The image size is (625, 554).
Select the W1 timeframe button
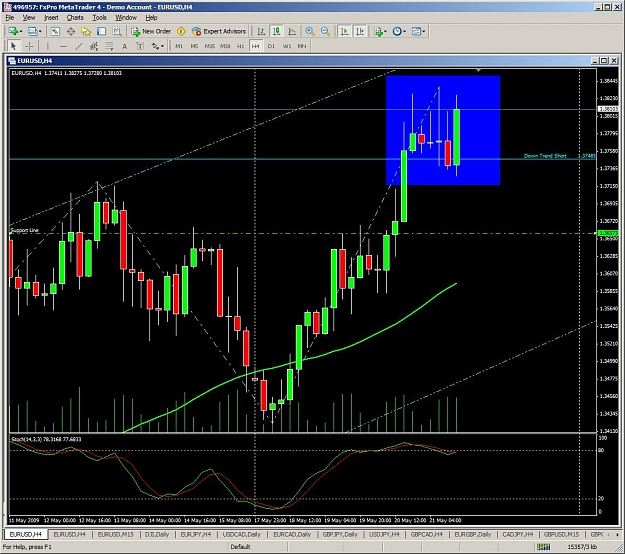[287, 46]
